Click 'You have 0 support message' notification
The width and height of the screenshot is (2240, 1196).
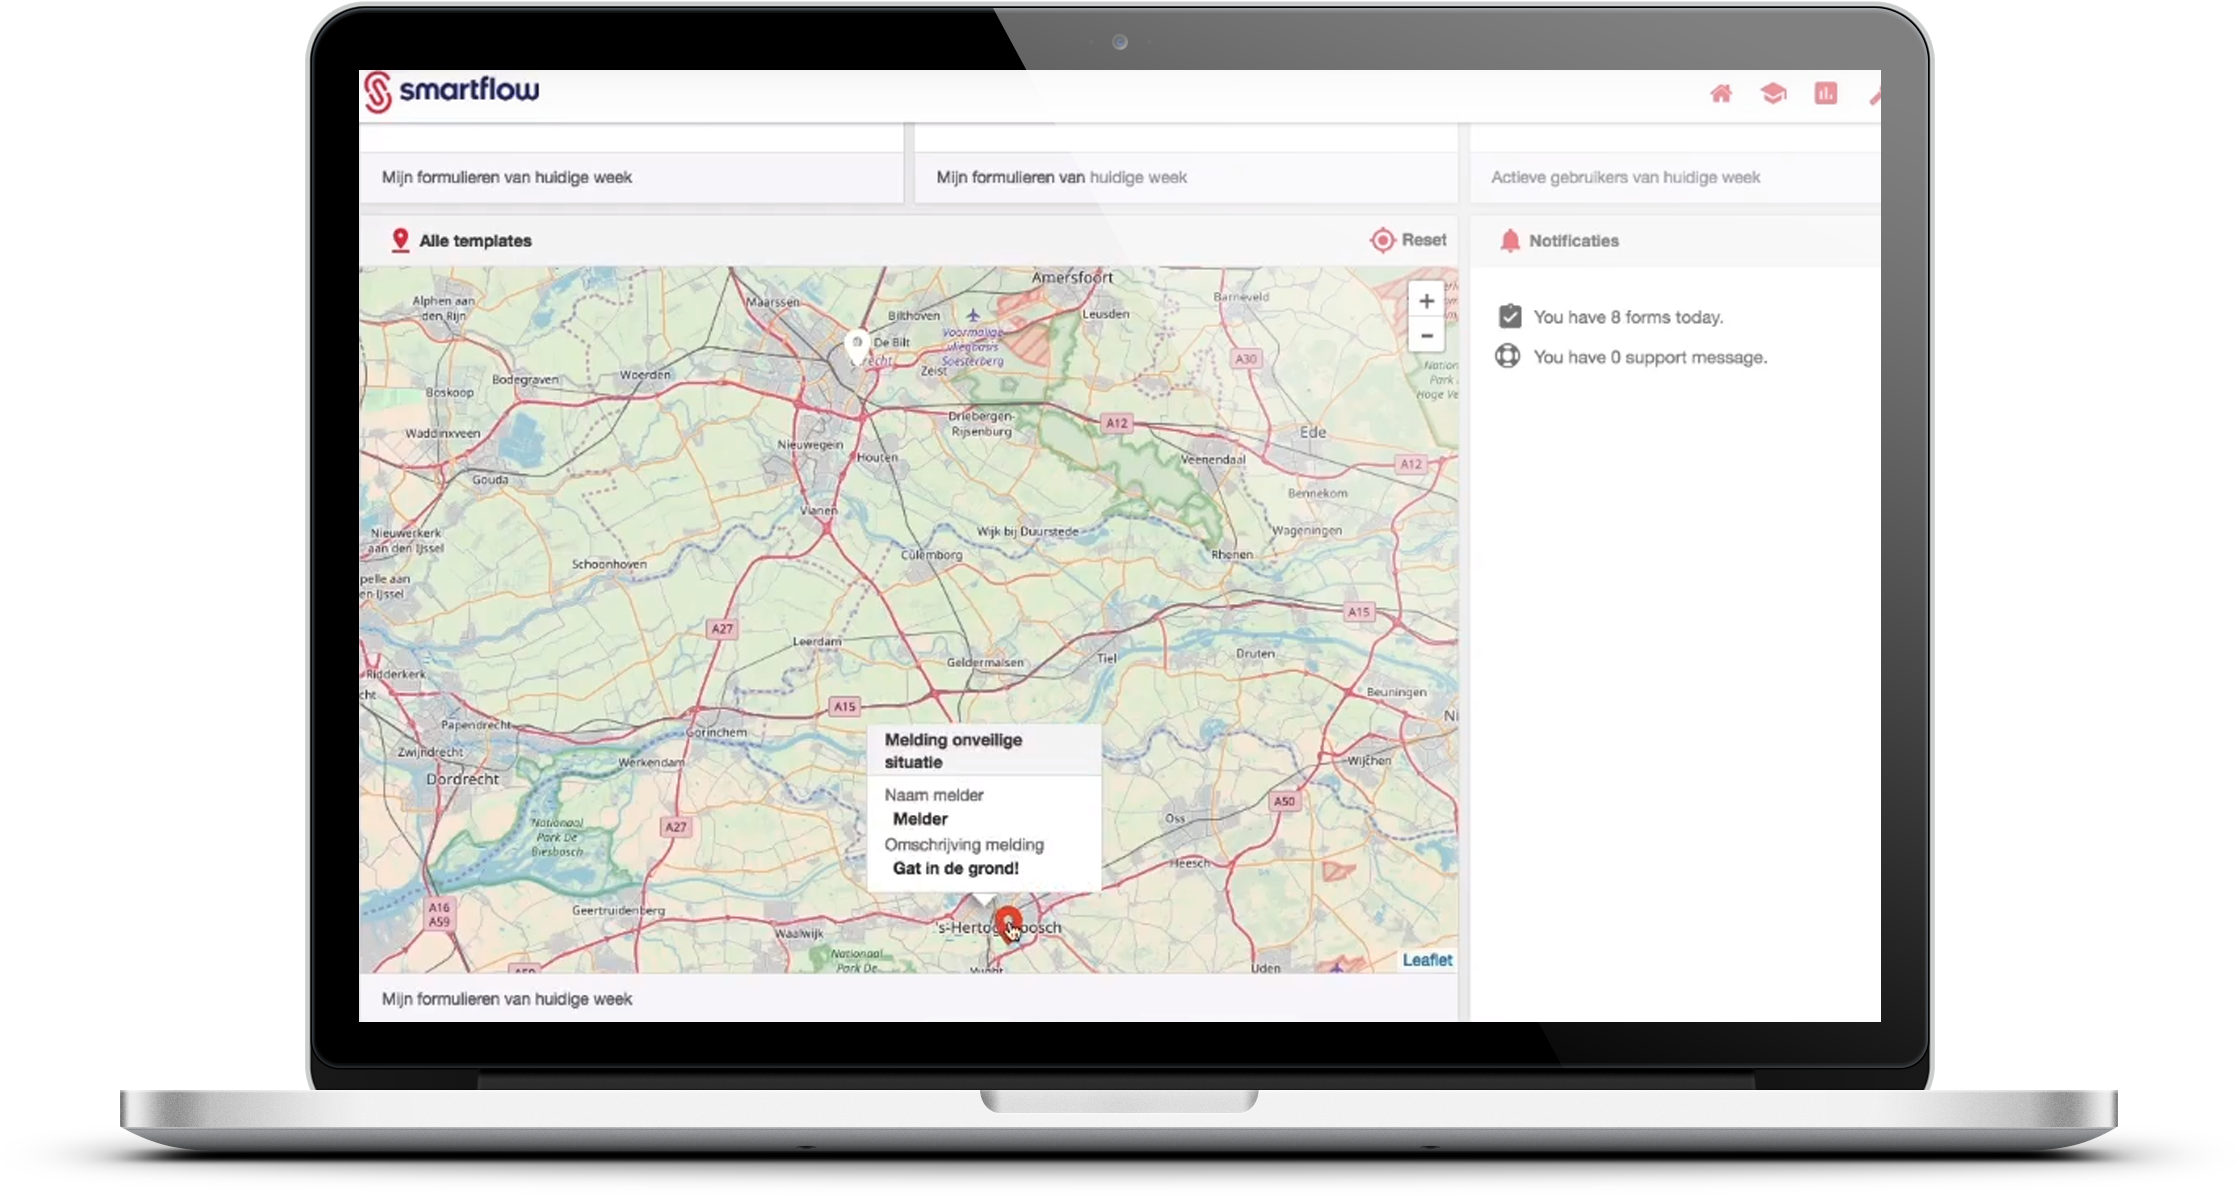(x=1650, y=357)
